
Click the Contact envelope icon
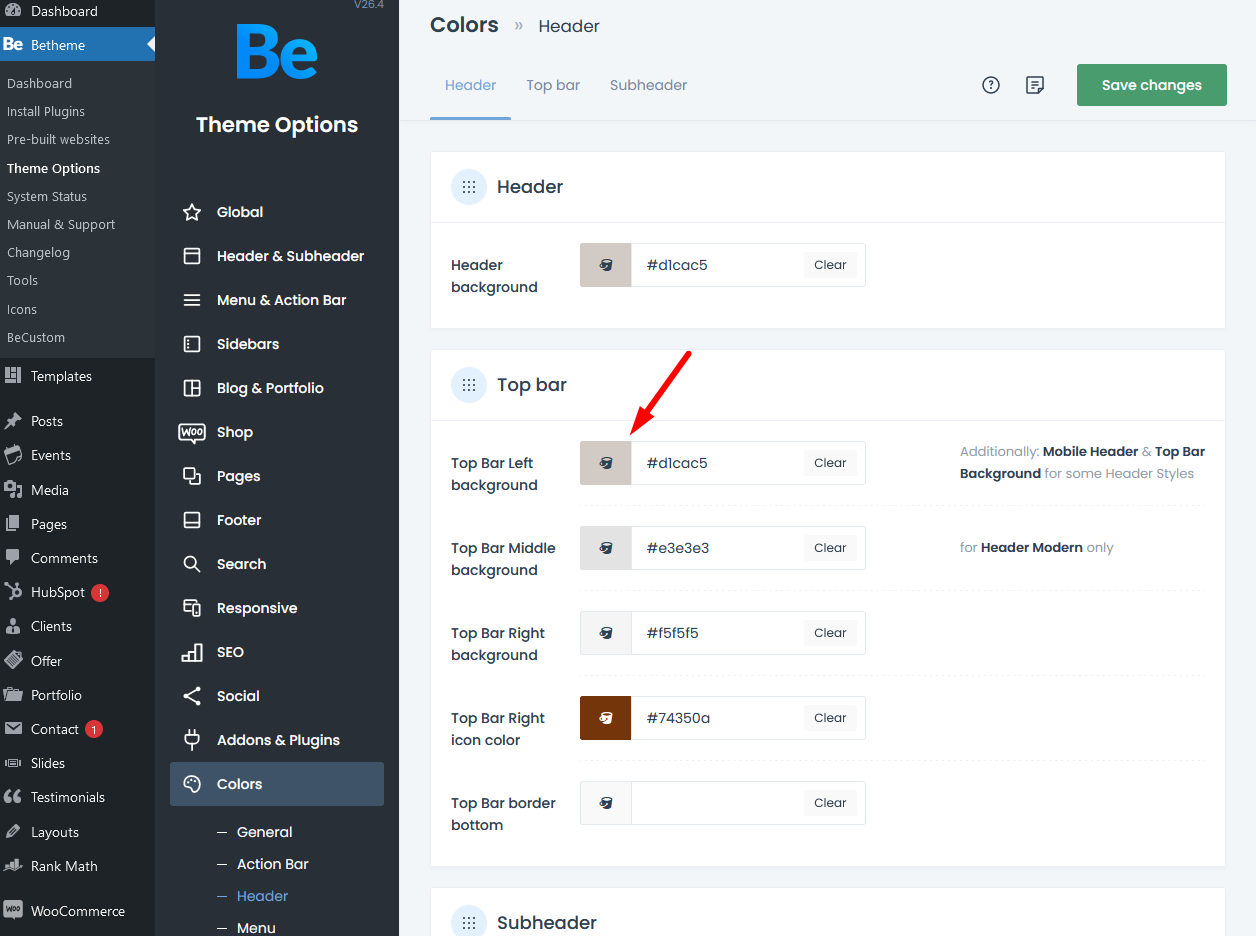pyautogui.click(x=13, y=729)
